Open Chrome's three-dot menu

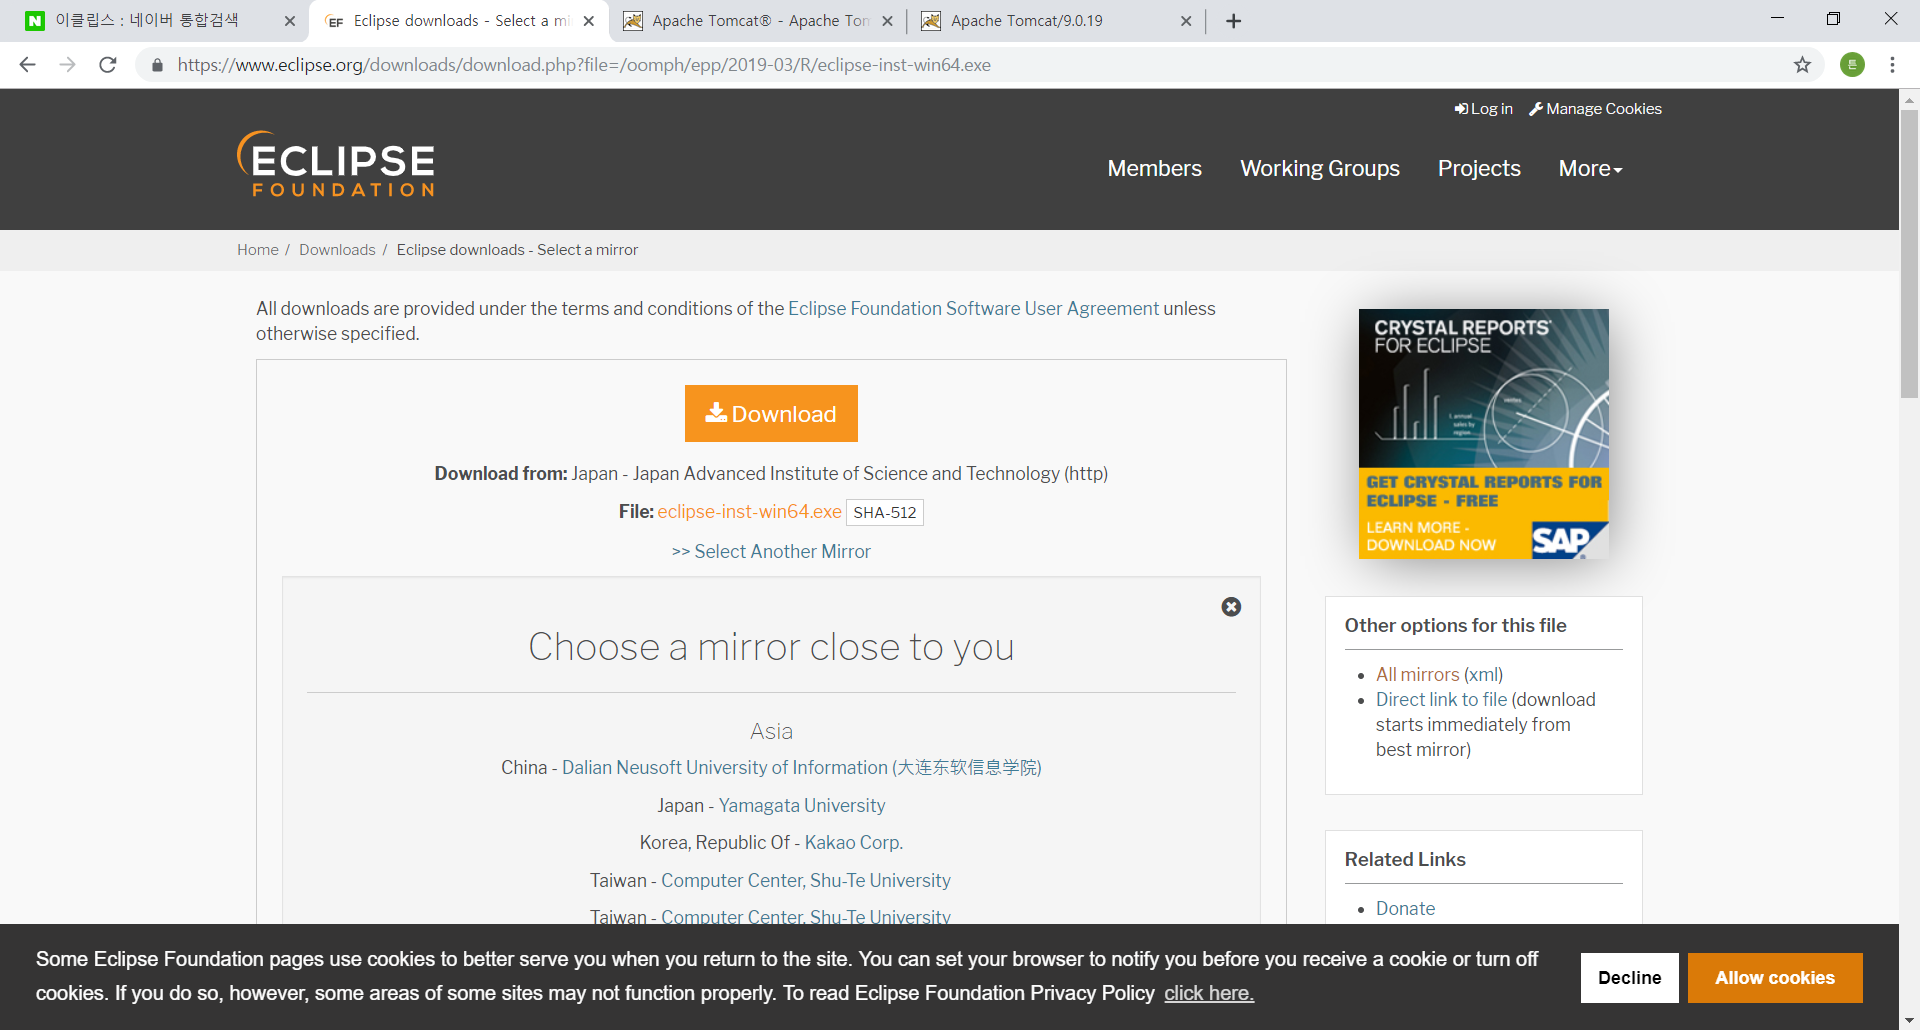point(1892,65)
